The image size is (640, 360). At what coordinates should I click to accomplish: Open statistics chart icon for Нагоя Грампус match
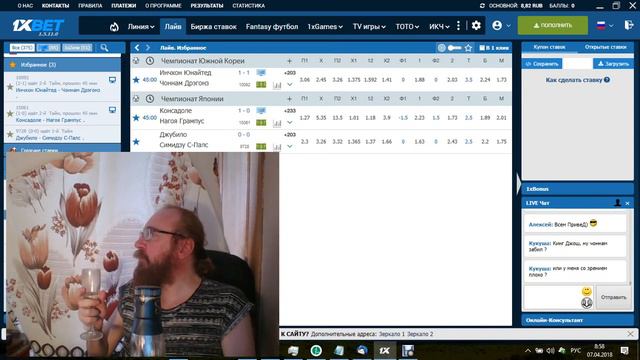click(277, 123)
